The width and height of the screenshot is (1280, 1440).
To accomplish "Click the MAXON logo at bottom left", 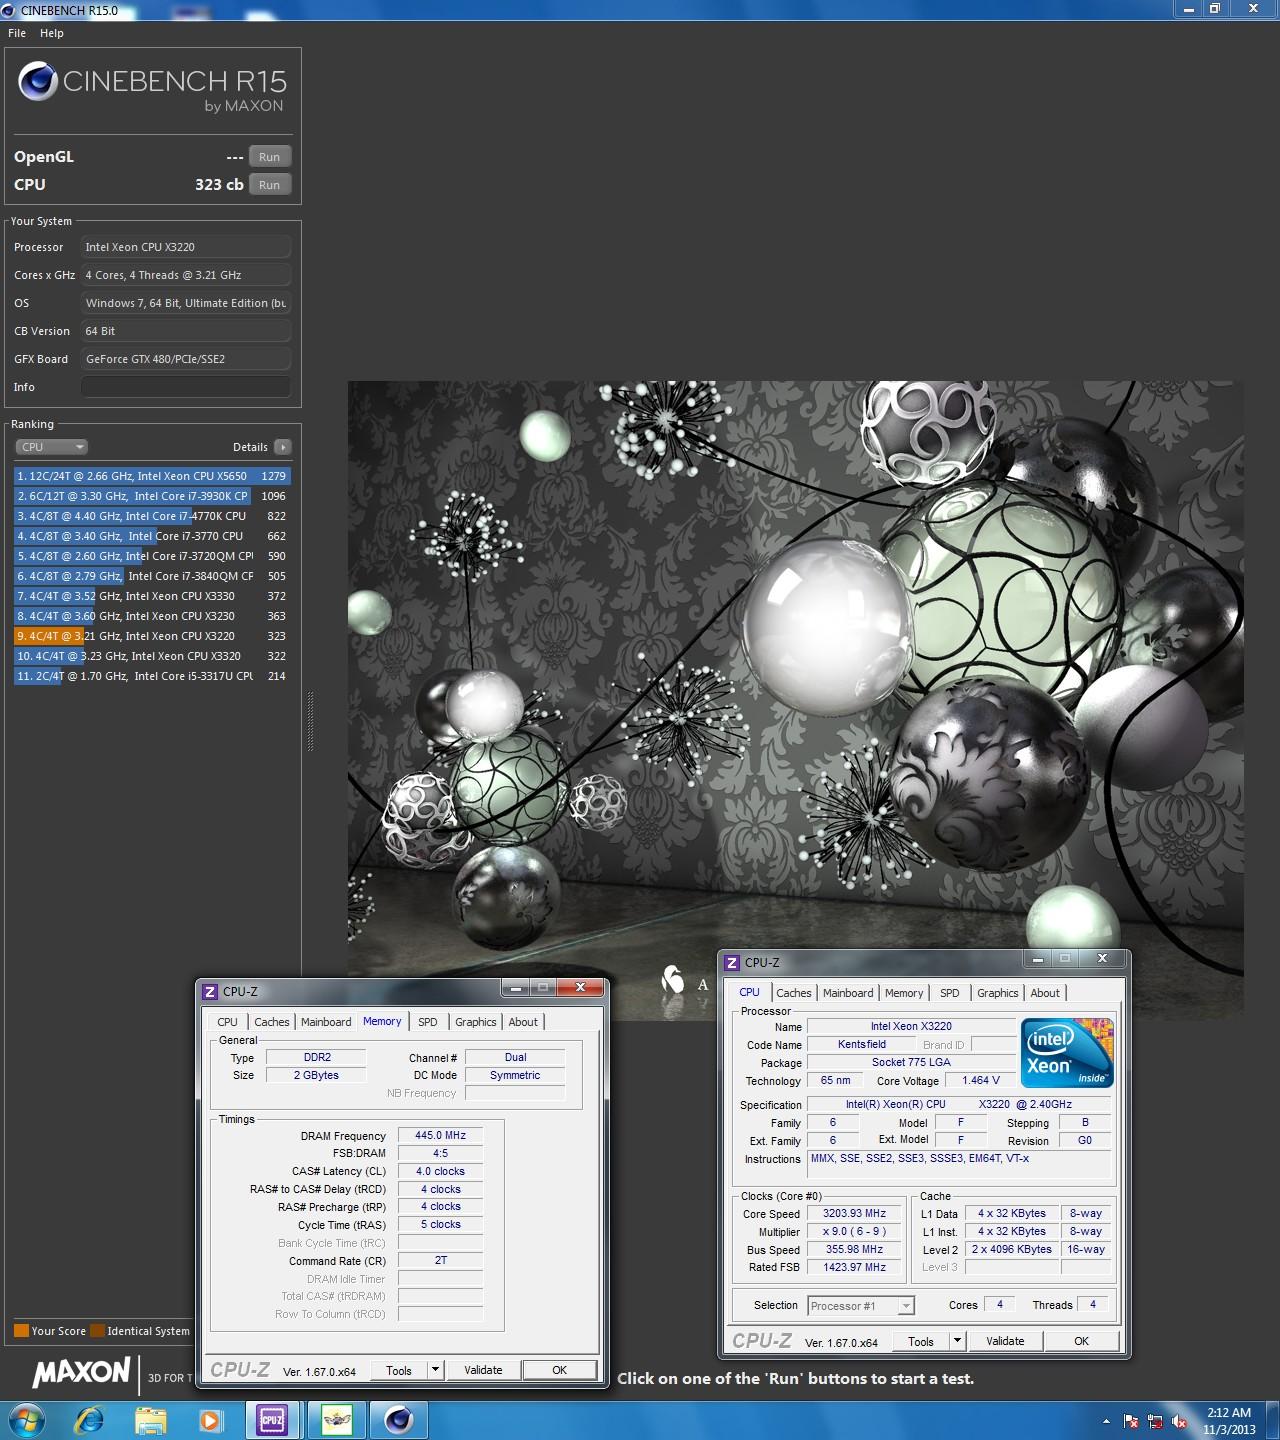I will [82, 1371].
